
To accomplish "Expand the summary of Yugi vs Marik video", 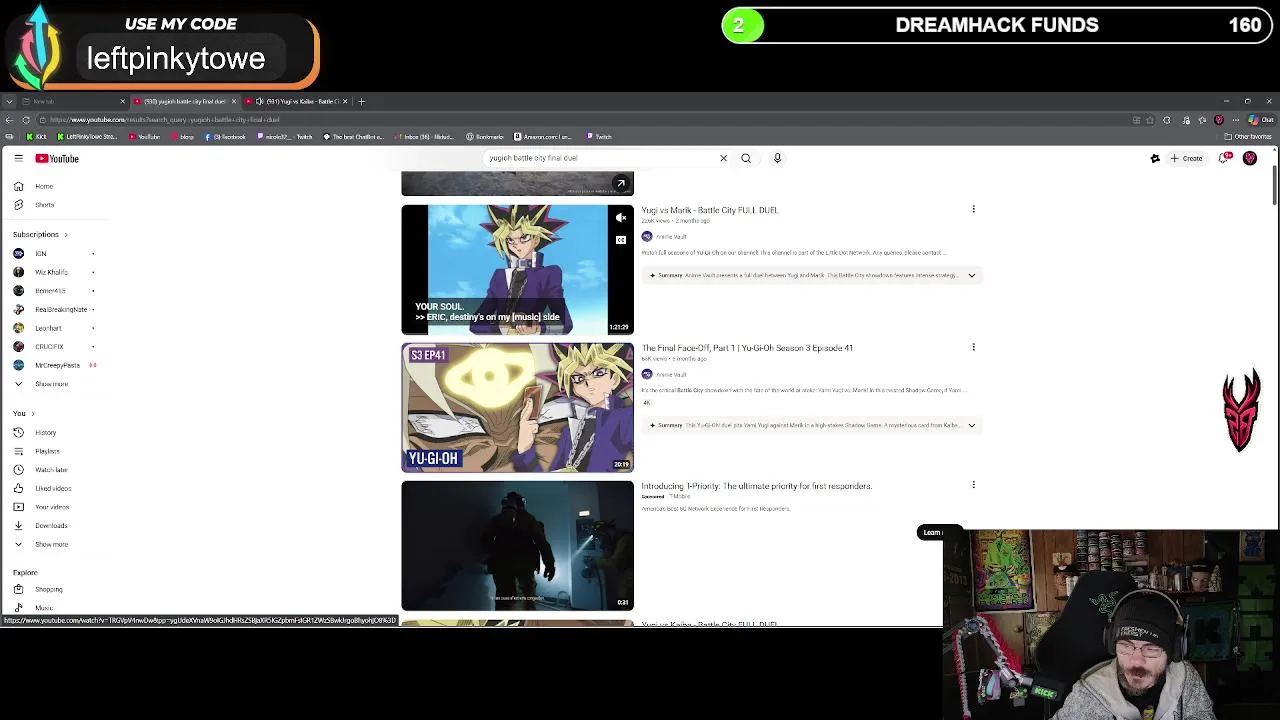I will pos(971,275).
